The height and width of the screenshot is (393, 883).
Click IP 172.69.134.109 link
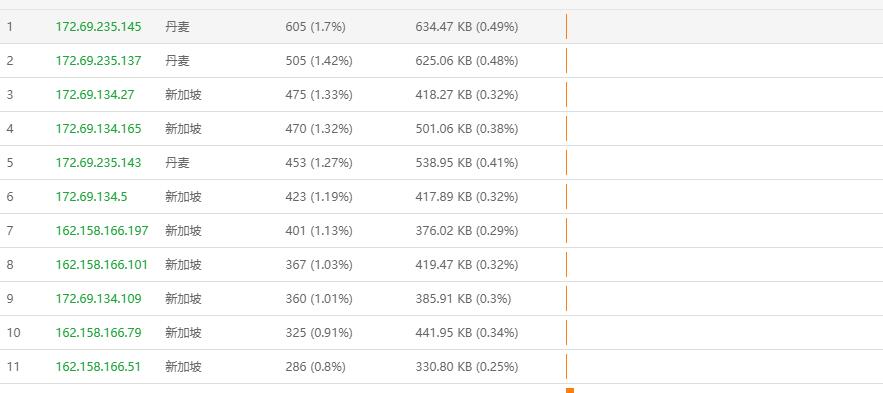click(x=99, y=298)
